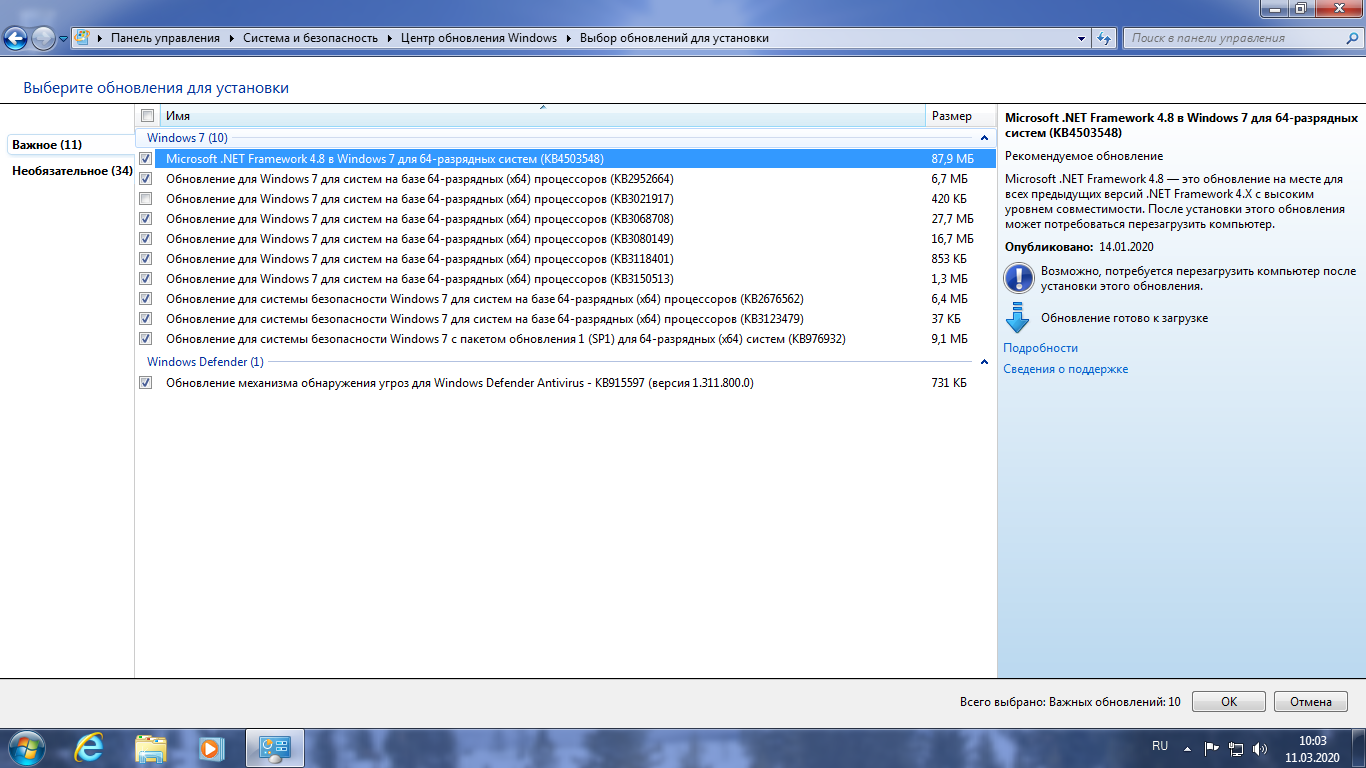Select the Важное (11) tab
Screen dimensions: 1366x768
pos(70,144)
